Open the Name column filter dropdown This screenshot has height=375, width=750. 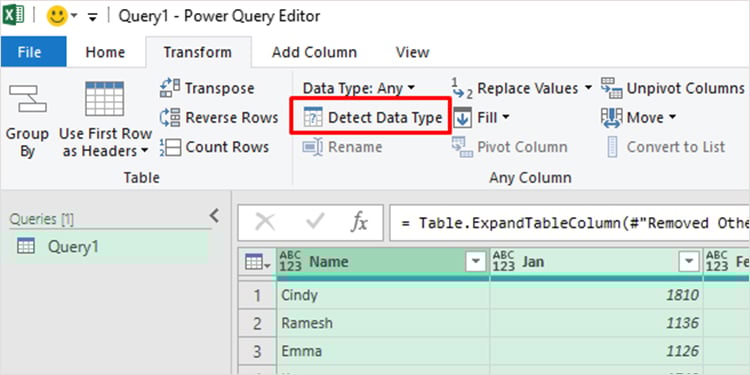[475, 262]
